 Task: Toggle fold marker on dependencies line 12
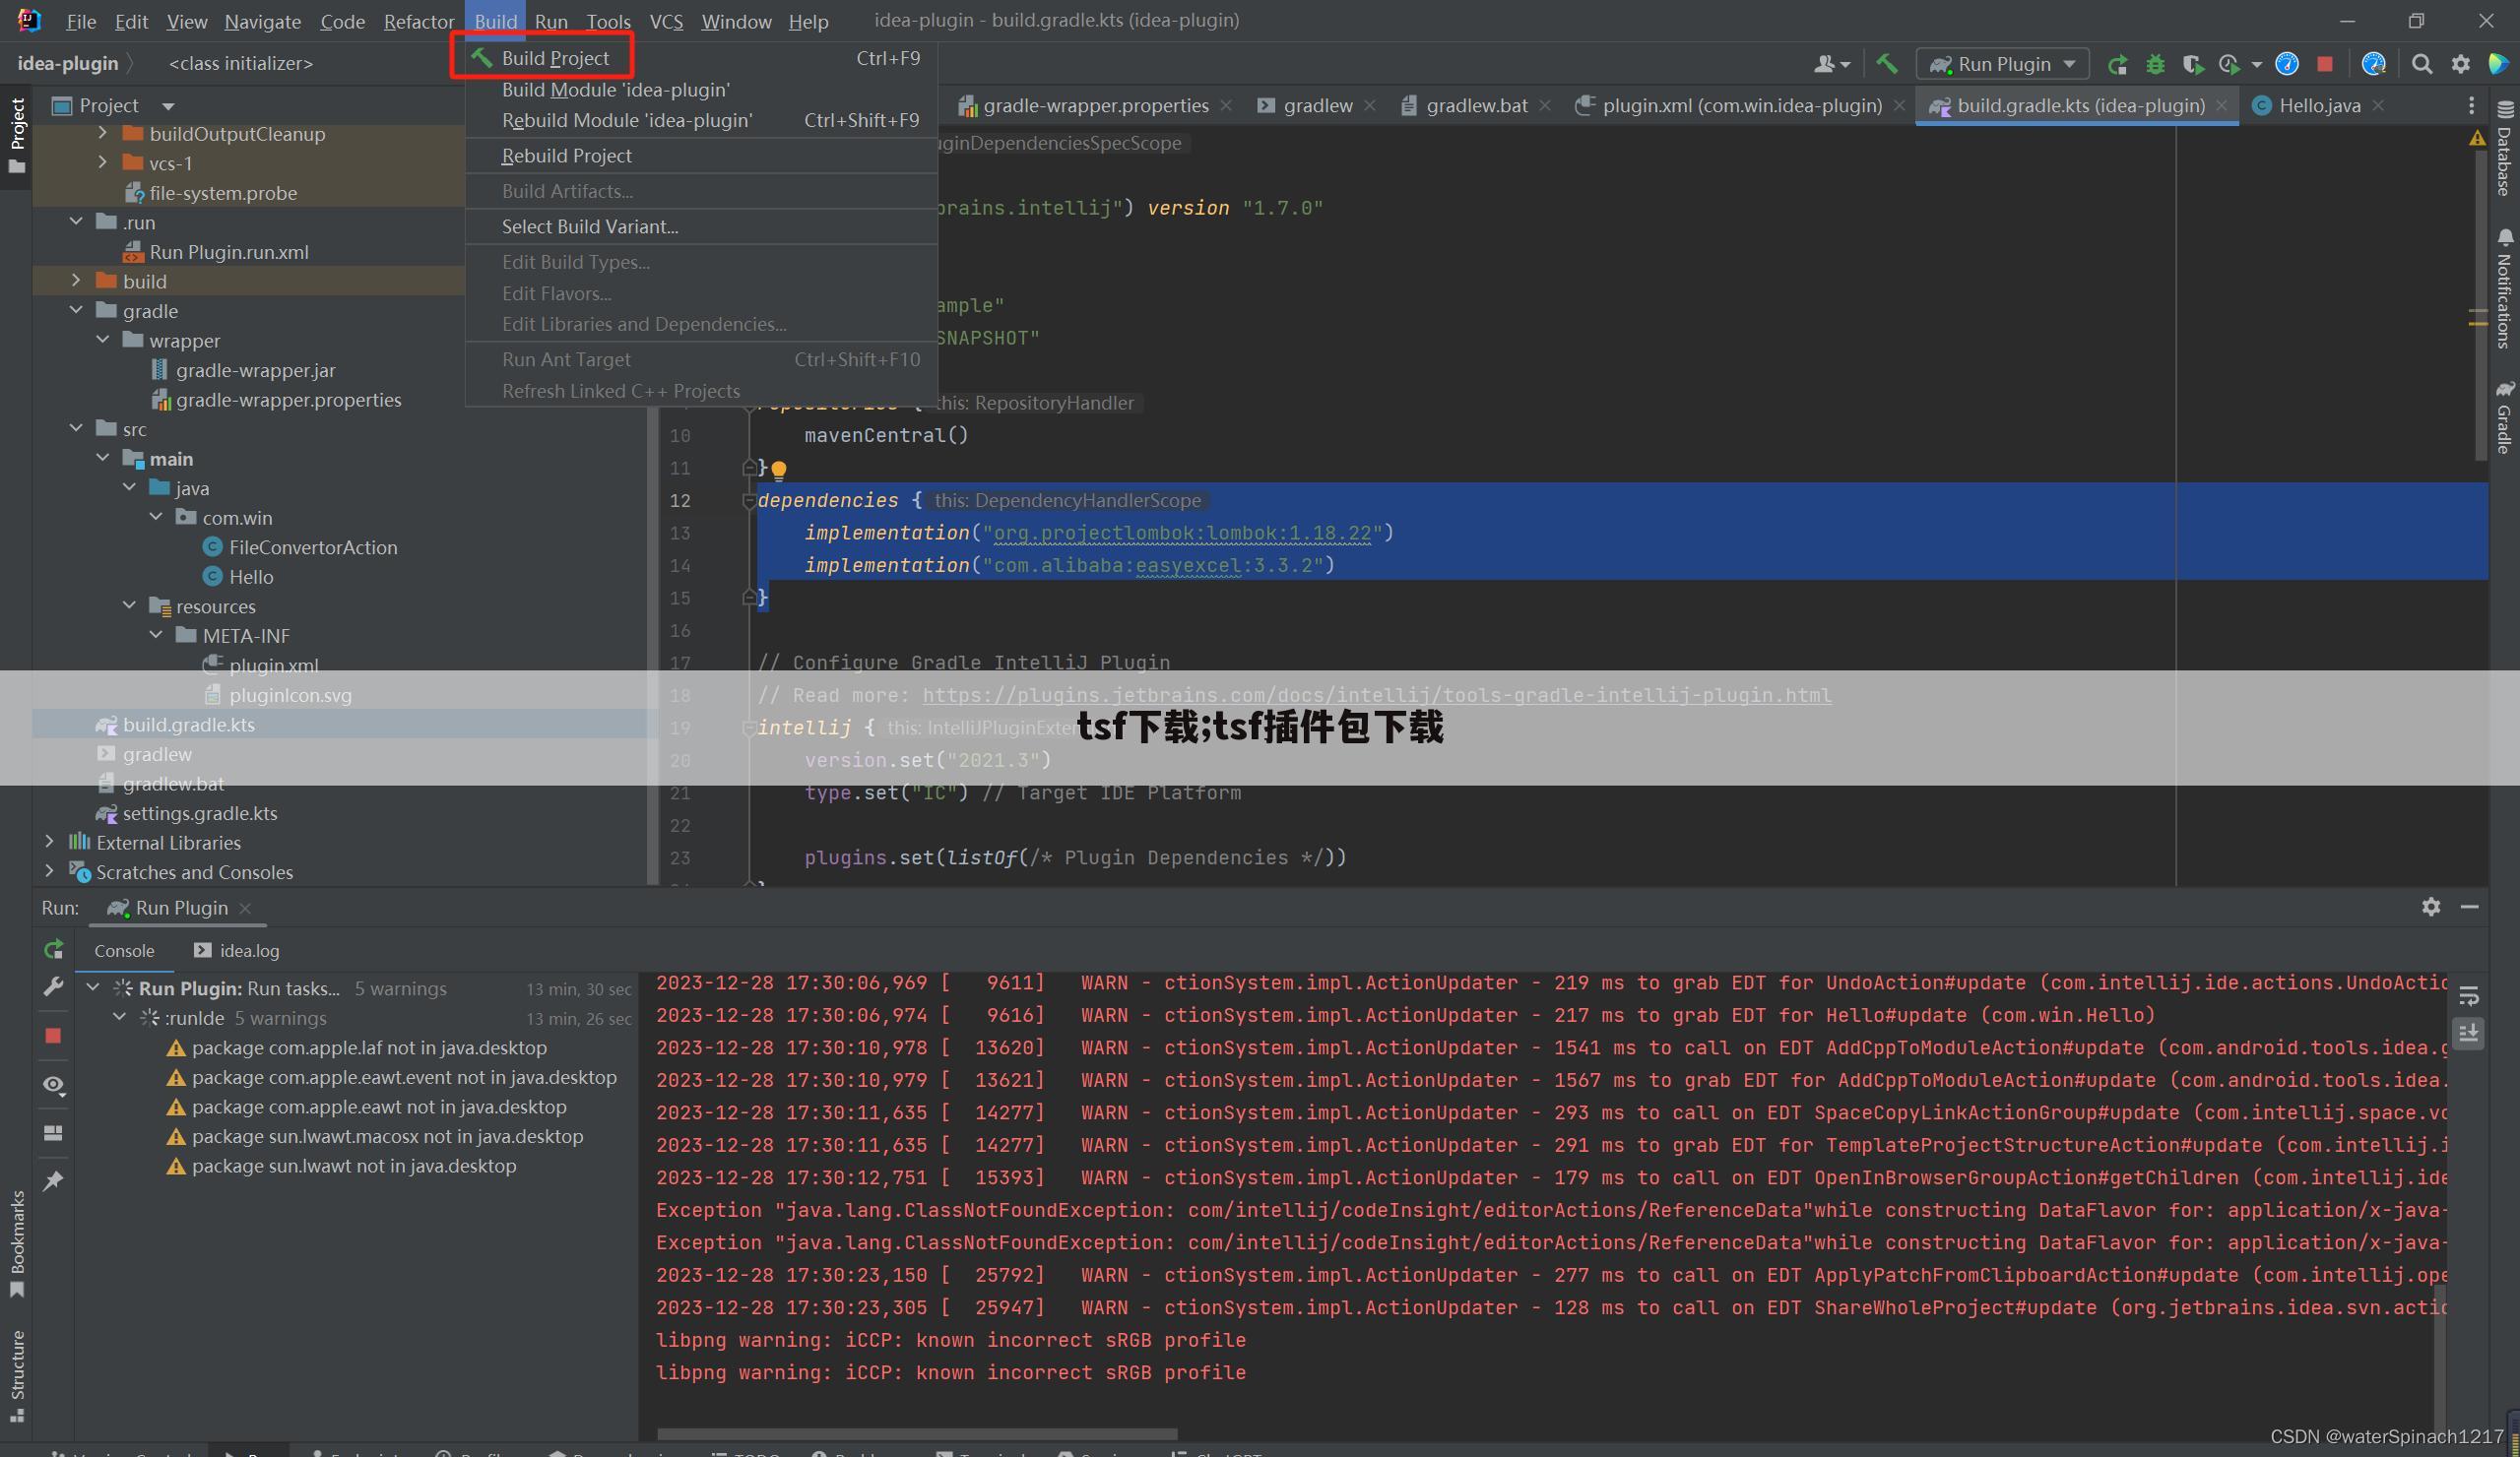point(748,500)
